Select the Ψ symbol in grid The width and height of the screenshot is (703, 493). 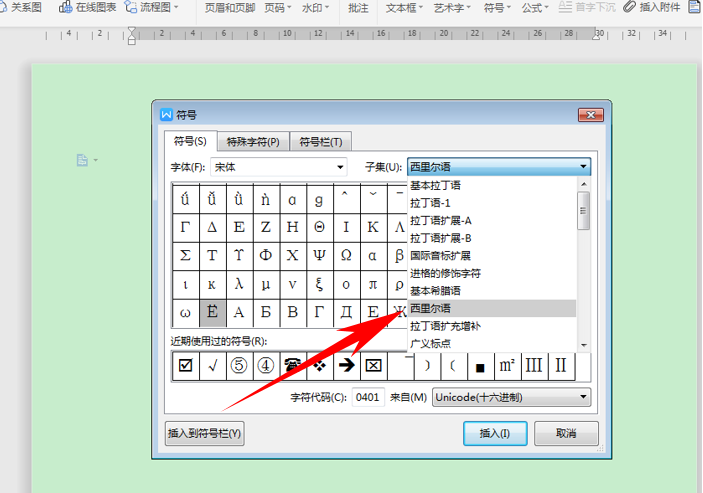[x=319, y=255]
